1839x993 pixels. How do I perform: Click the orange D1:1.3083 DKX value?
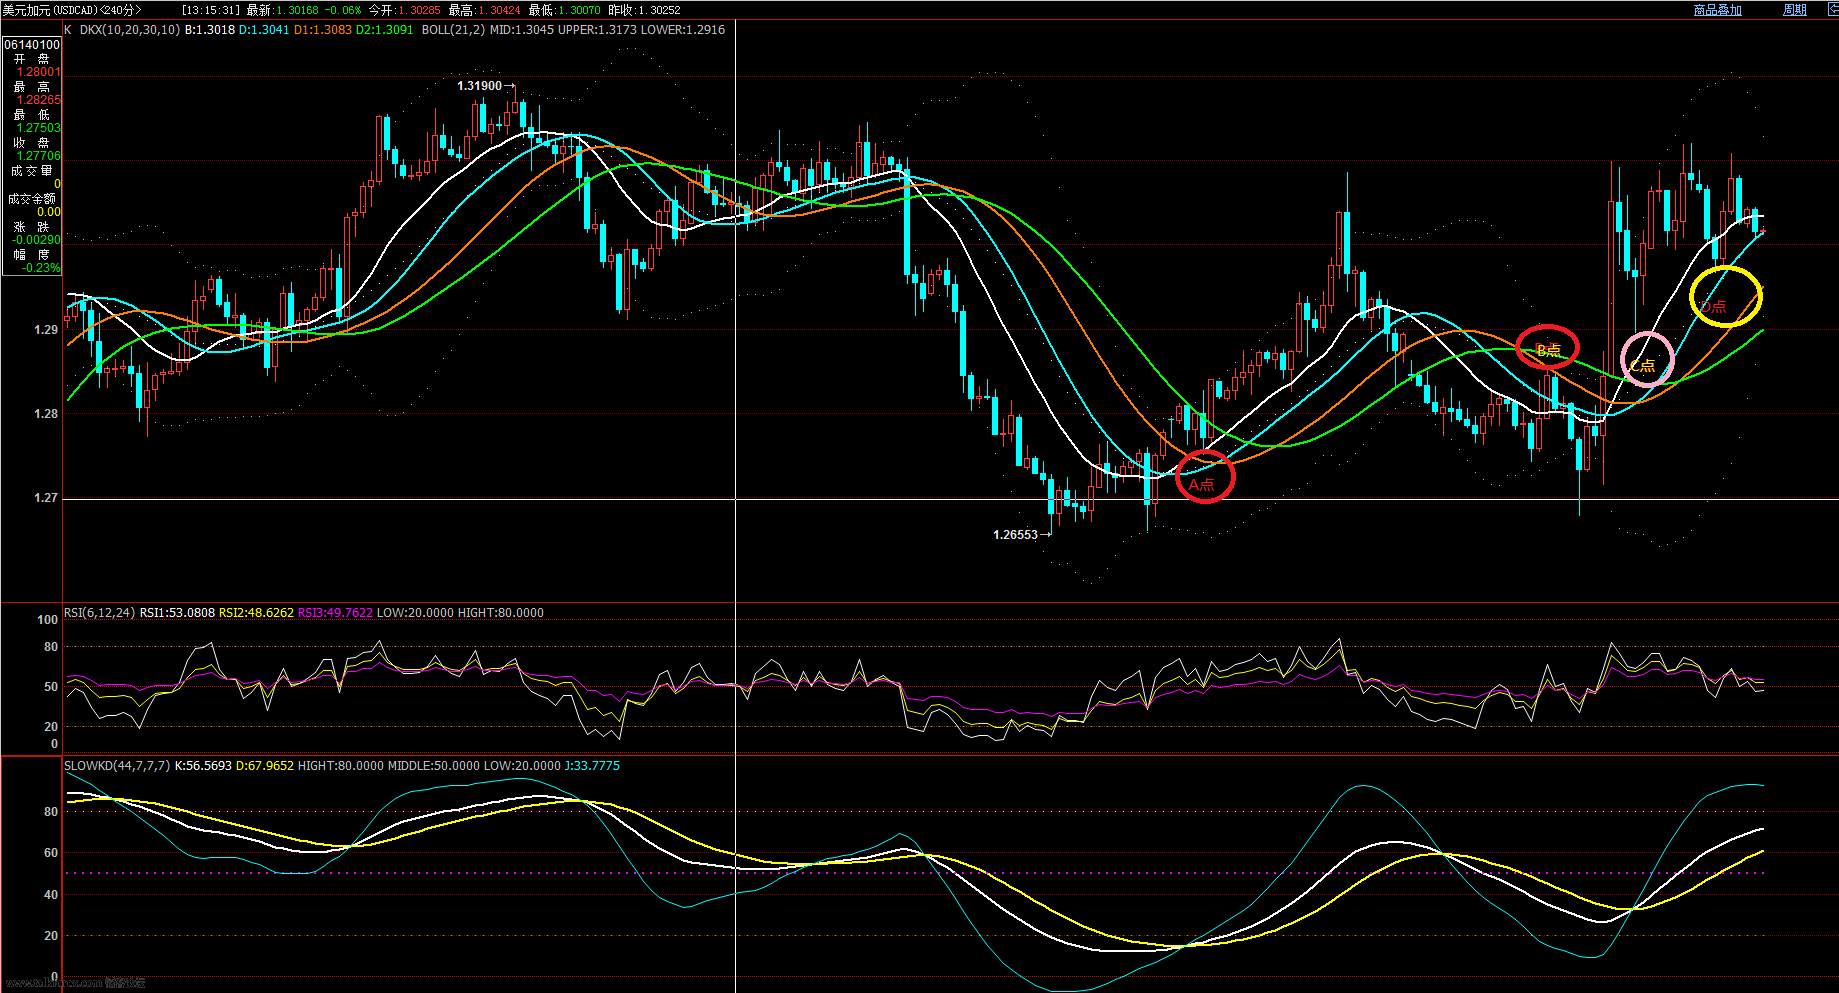(x=323, y=30)
